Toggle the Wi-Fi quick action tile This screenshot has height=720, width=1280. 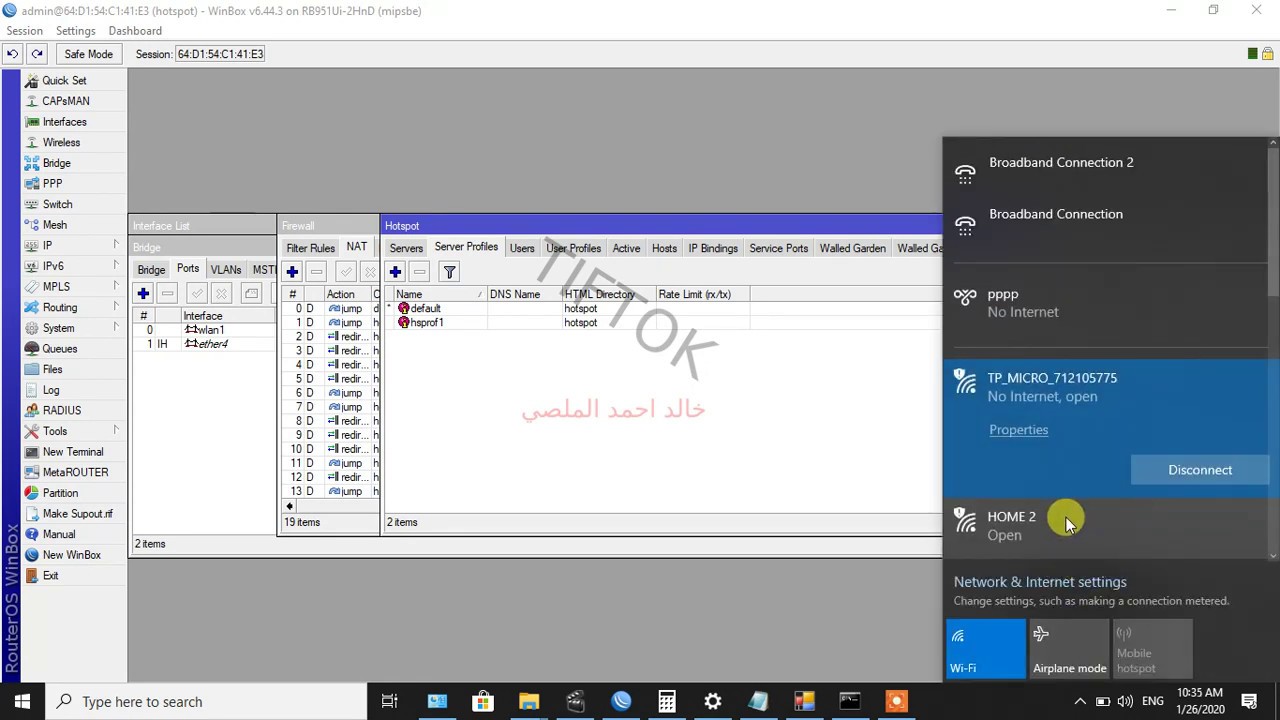(x=985, y=649)
